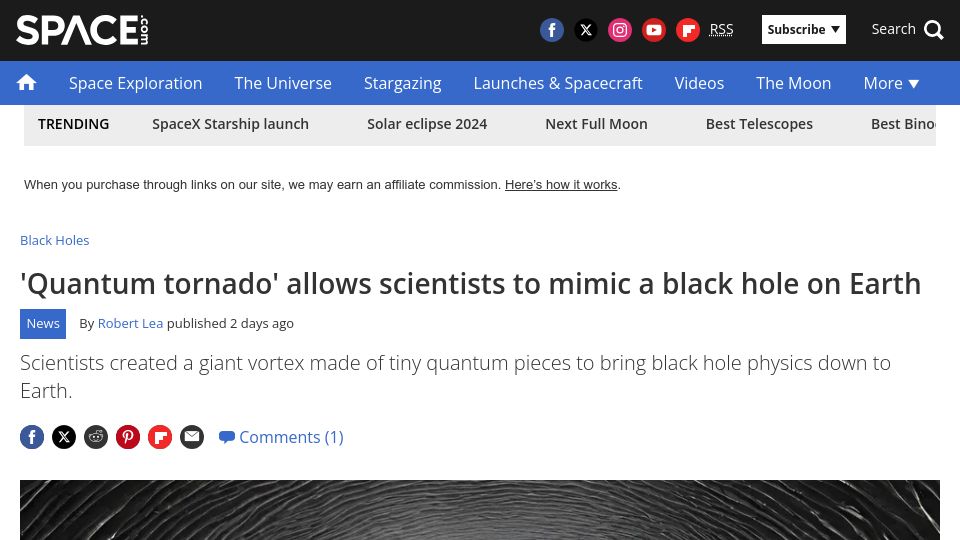Share article on Pinterest
The height and width of the screenshot is (540, 960).
pyautogui.click(x=128, y=437)
